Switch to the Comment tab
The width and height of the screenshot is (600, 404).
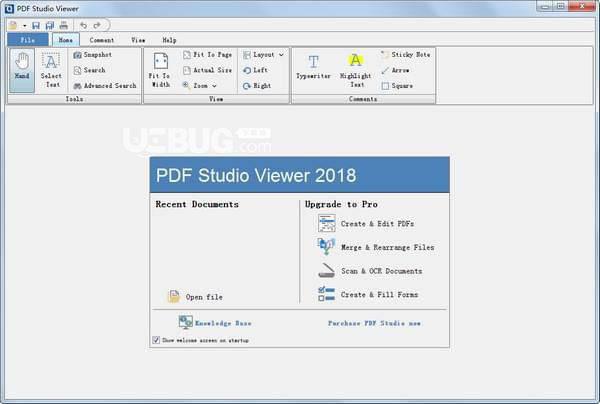point(102,40)
